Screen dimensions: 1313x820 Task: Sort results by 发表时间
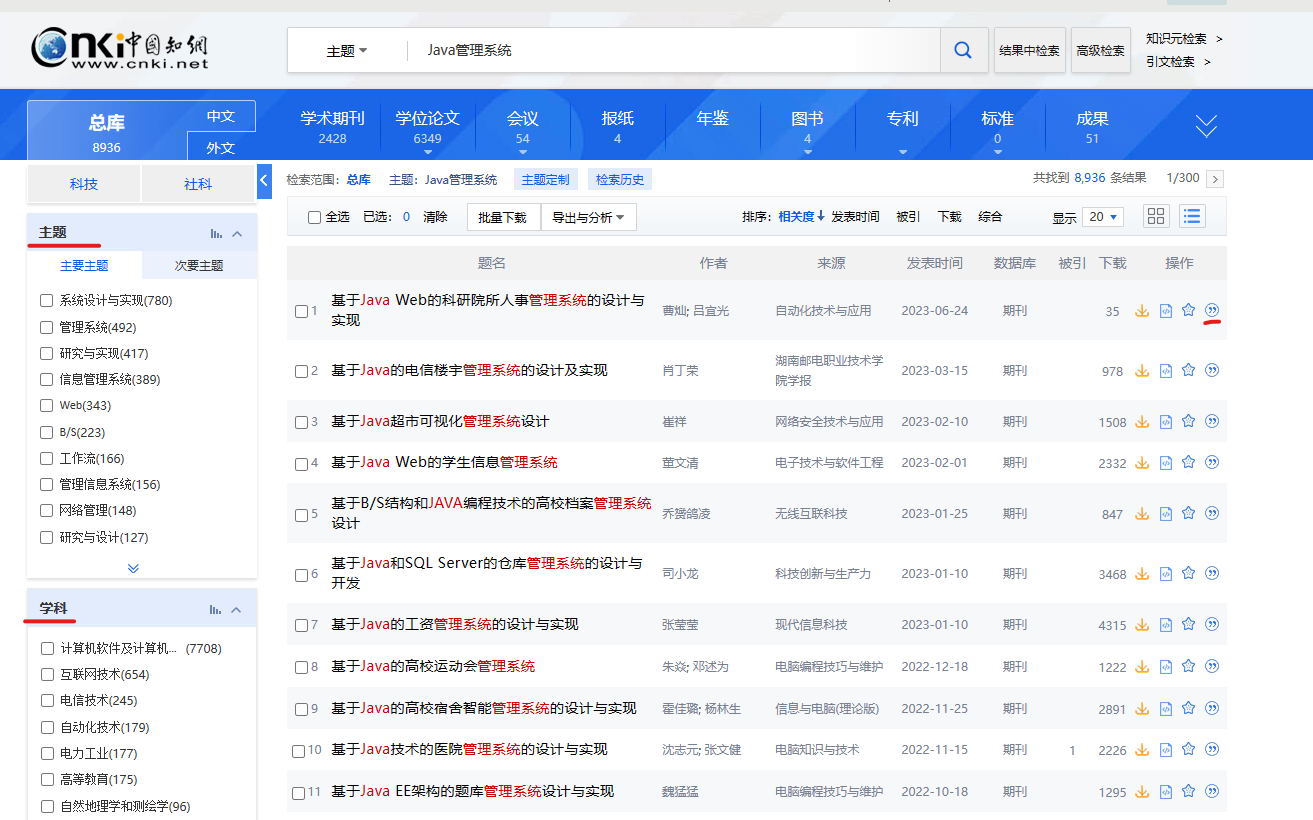point(855,216)
